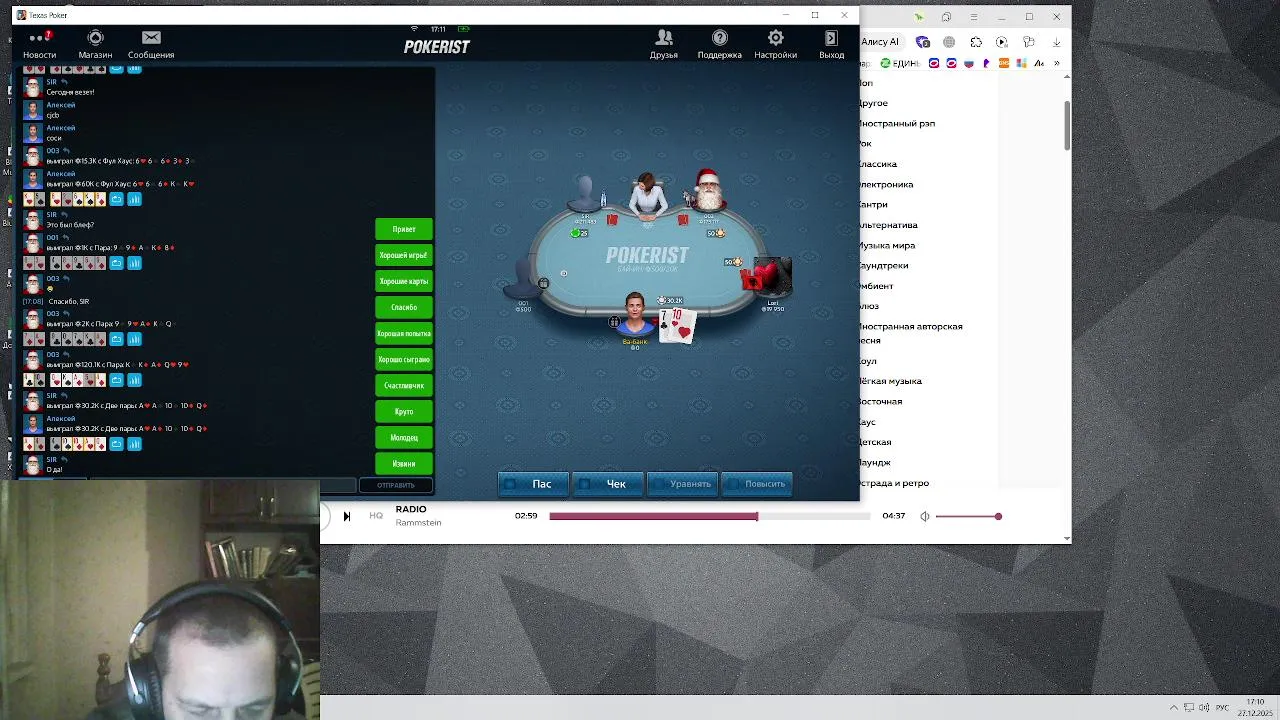This screenshot has width=1280, height=720.
Task: Open the browser Protect shield icon
Action: point(923,42)
